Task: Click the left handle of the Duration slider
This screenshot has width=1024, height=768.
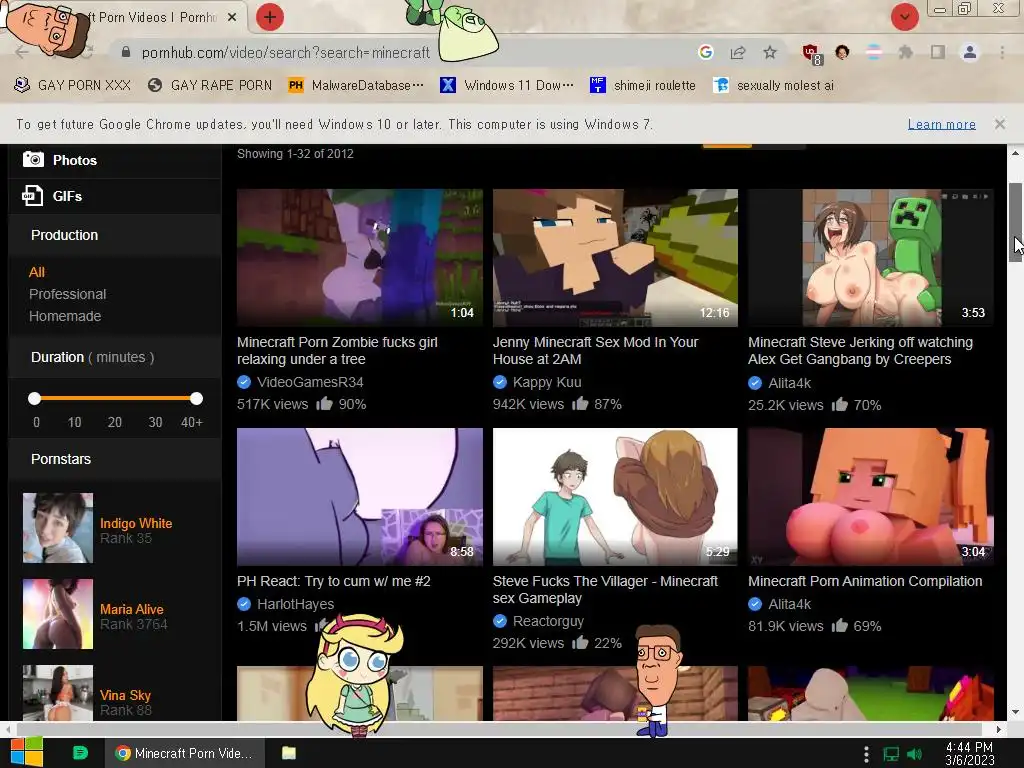Action: (x=35, y=398)
